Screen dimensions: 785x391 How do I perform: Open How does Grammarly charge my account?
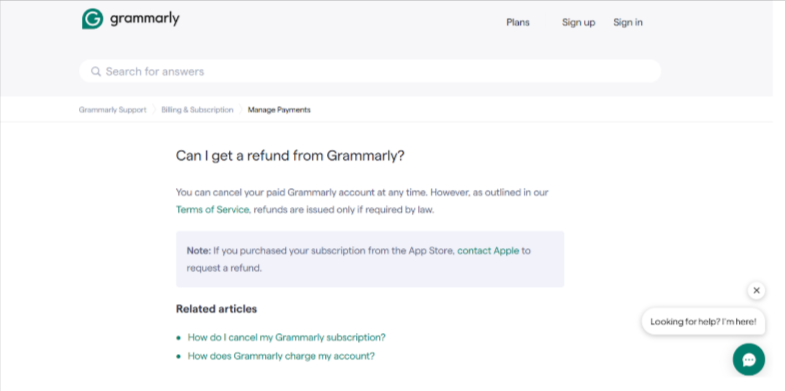click(281, 356)
